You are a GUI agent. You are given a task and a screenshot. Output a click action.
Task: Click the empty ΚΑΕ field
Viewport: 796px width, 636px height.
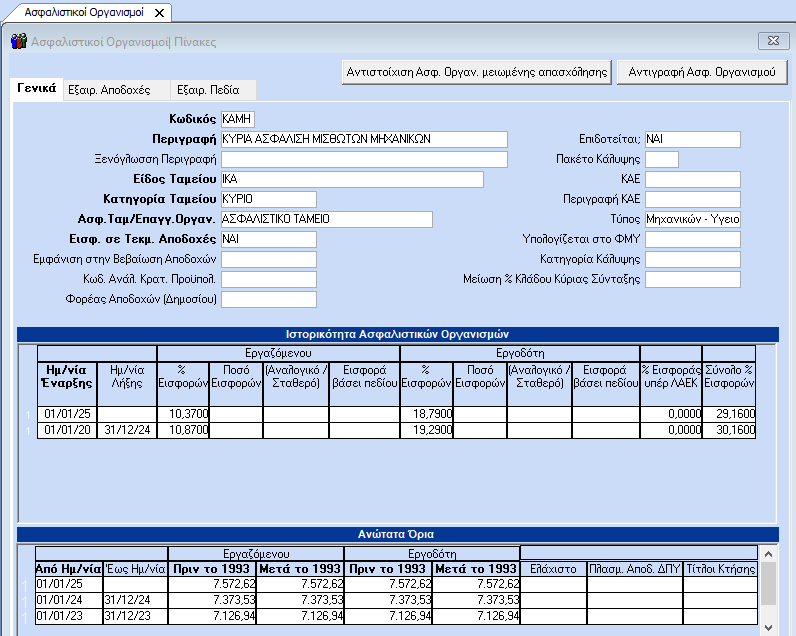692,179
